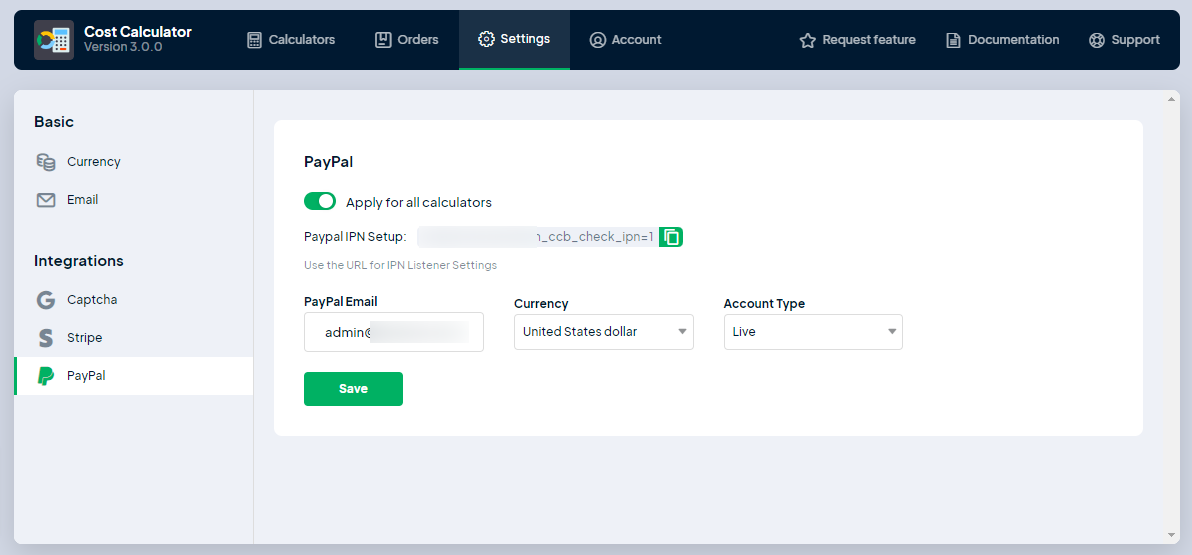
Task: Click the Stripe S icon
Action: point(46,338)
